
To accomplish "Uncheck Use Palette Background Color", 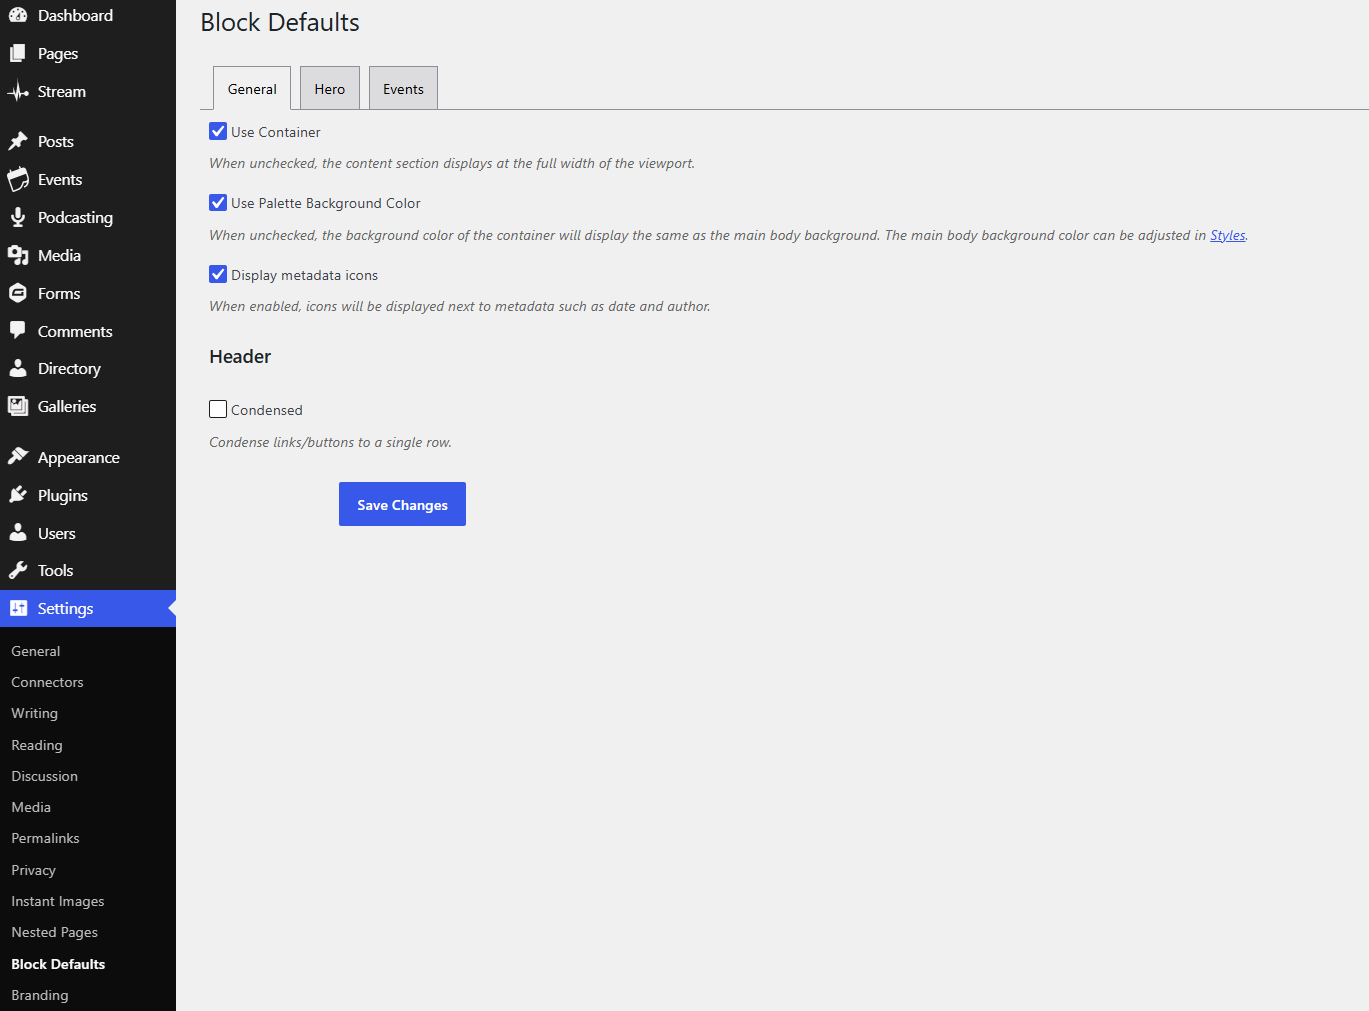I will click(218, 202).
